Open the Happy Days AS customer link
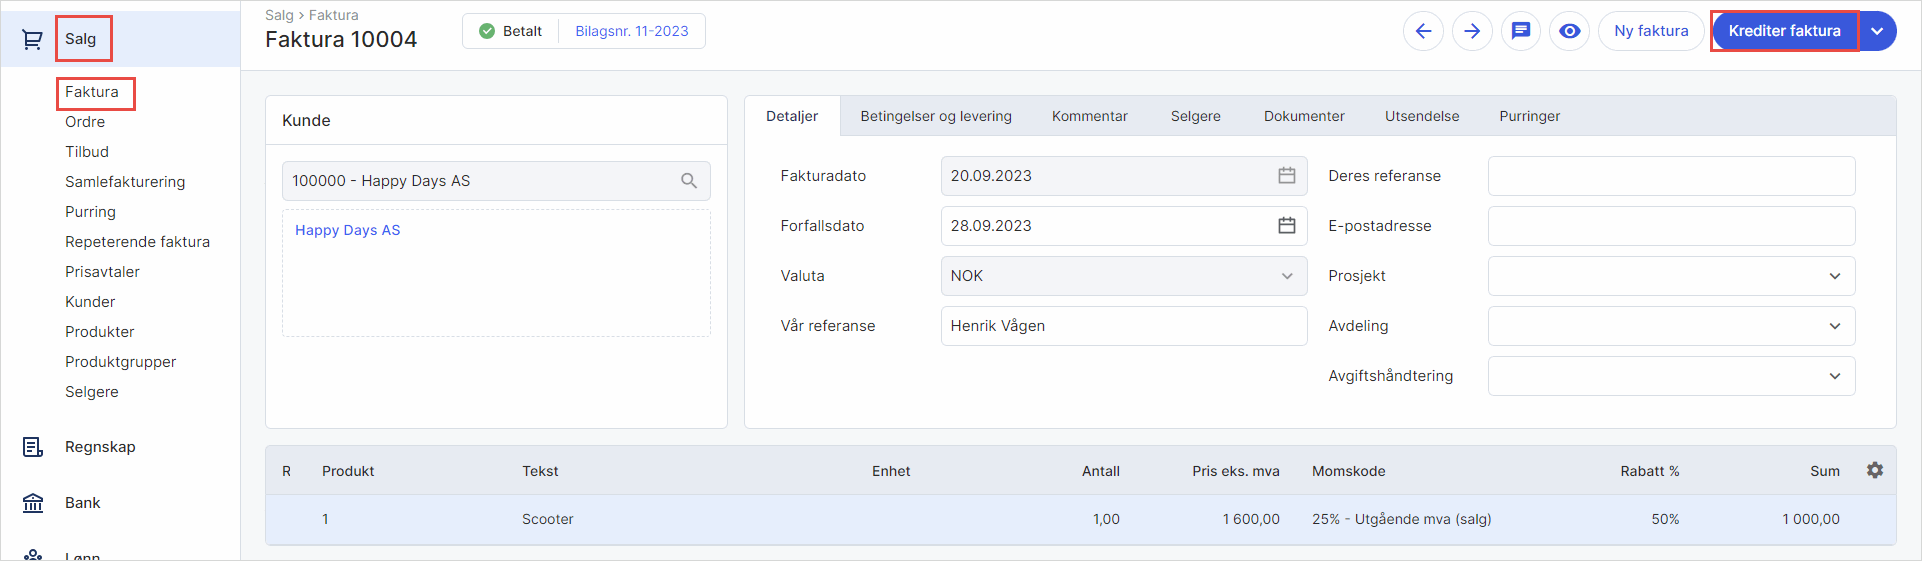The image size is (1922, 561). (x=347, y=230)
